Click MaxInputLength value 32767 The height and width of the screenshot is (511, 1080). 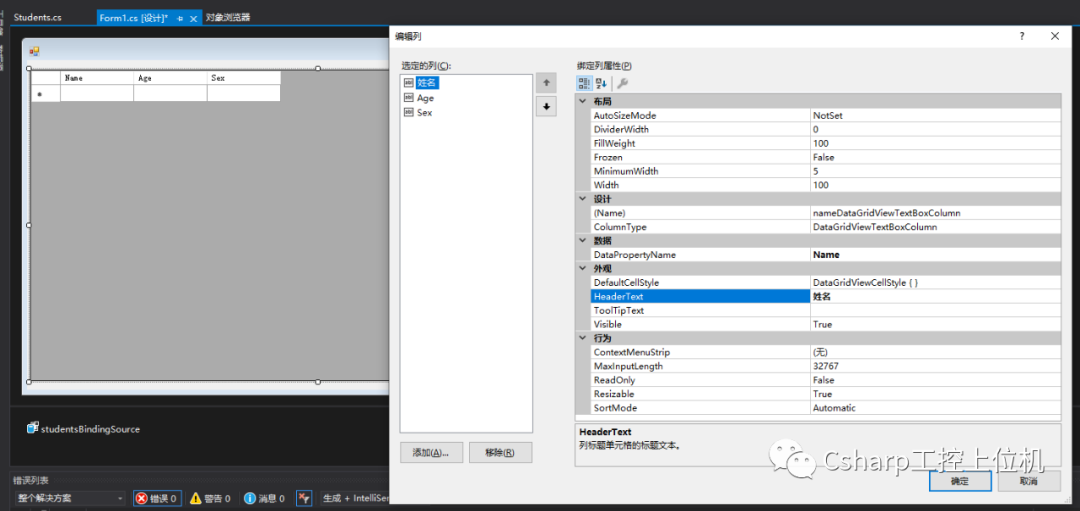point(935,366)
